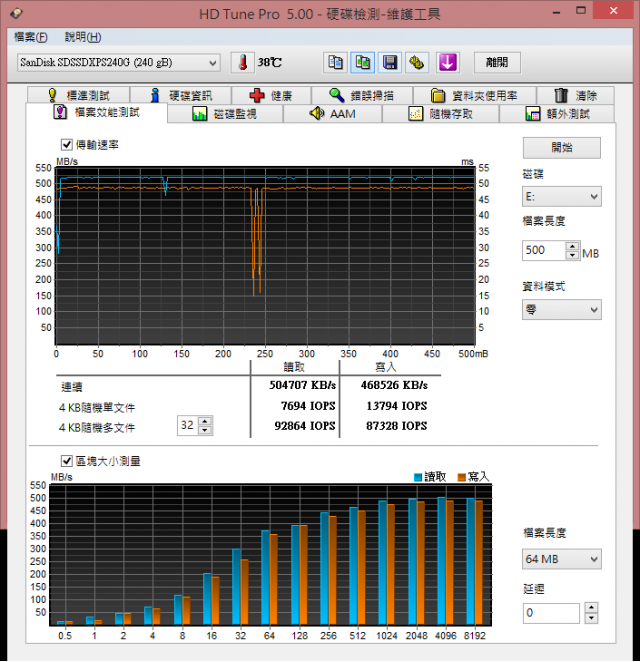Image resolution: width=640 pixels, height=662 pixels.
Task: Open the 64 MB file length dropdown
Action: click(x=561, y=559)
